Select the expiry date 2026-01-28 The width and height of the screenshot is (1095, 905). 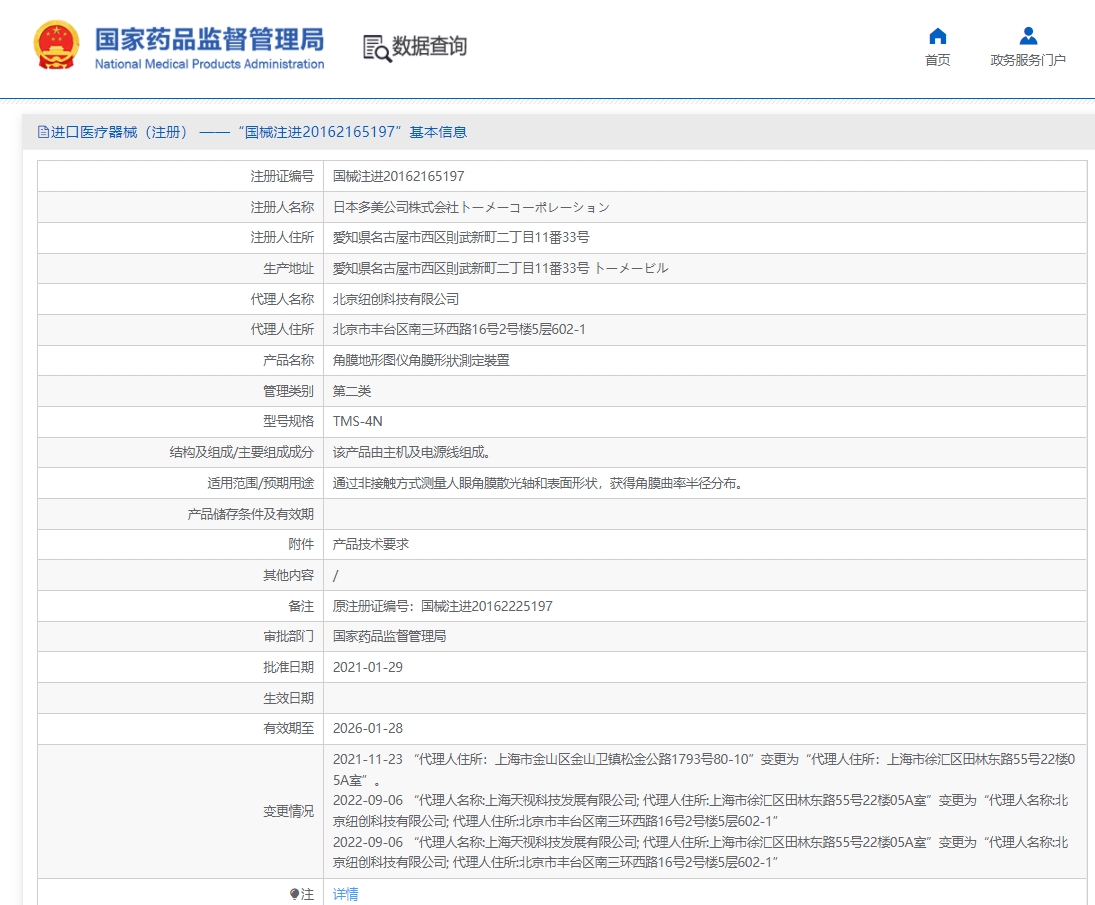click(368, 728)
